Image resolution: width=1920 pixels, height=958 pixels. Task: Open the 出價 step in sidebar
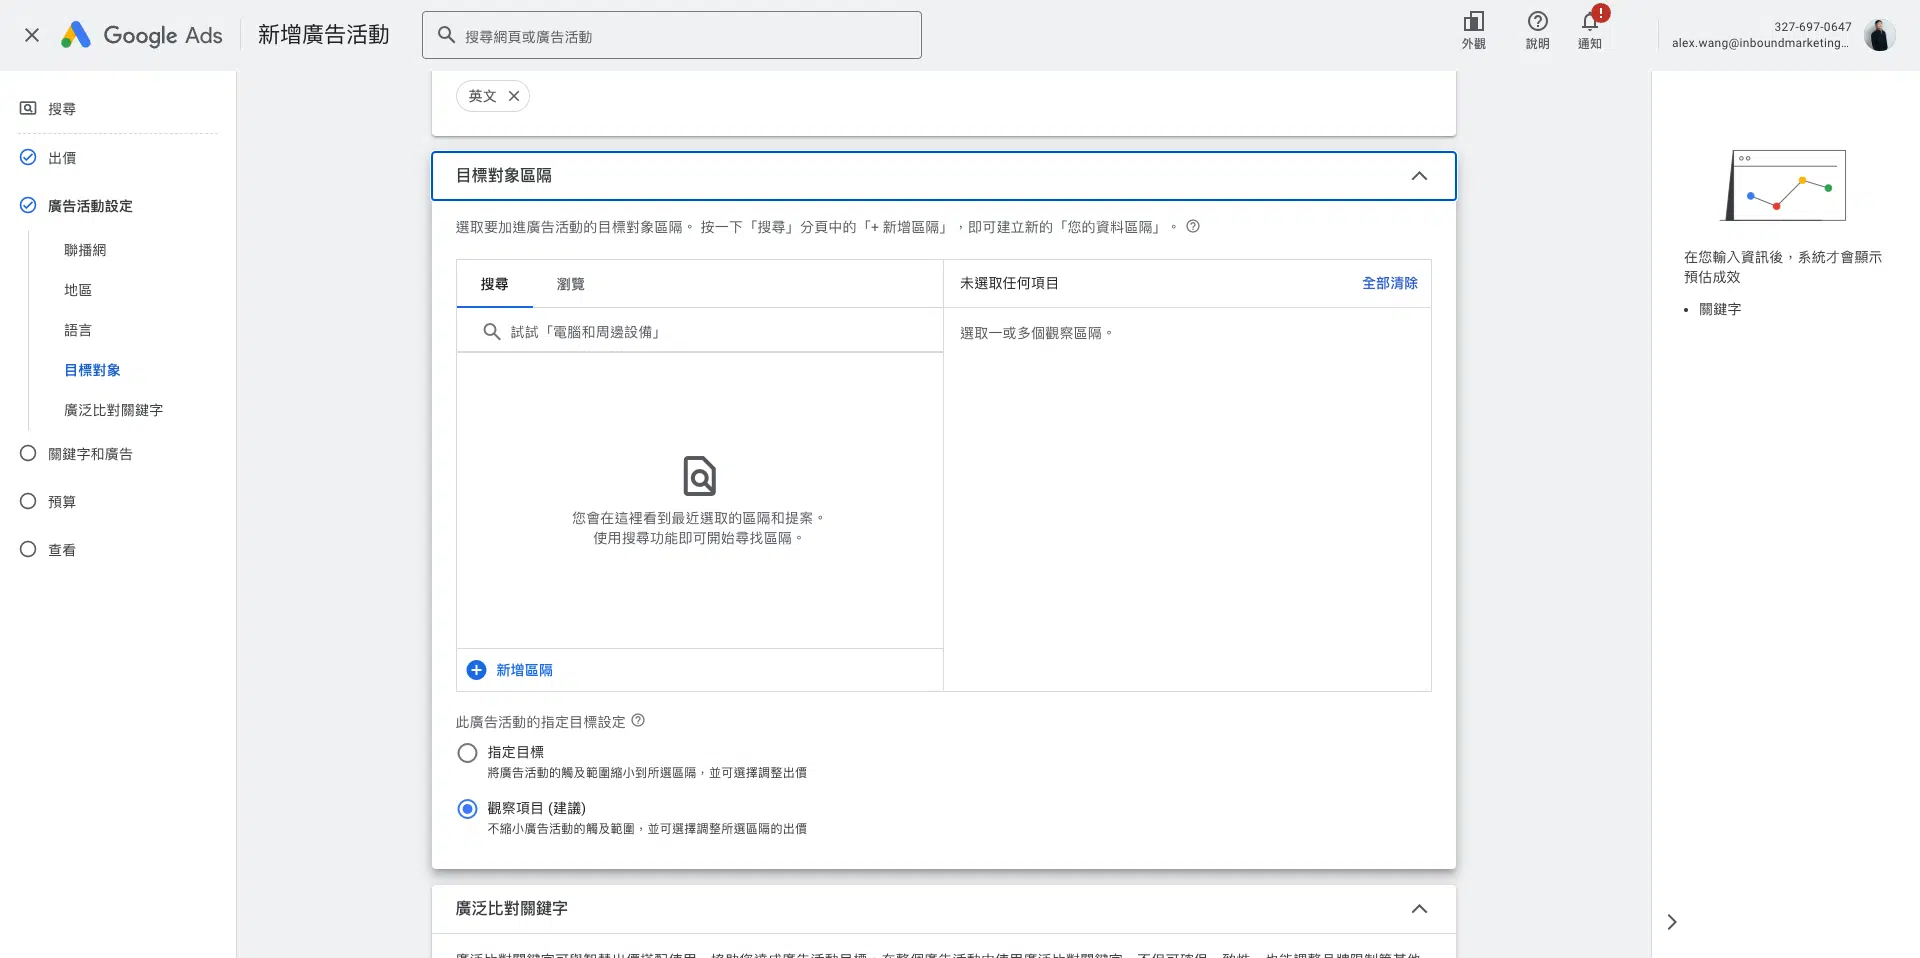(62, 158)
